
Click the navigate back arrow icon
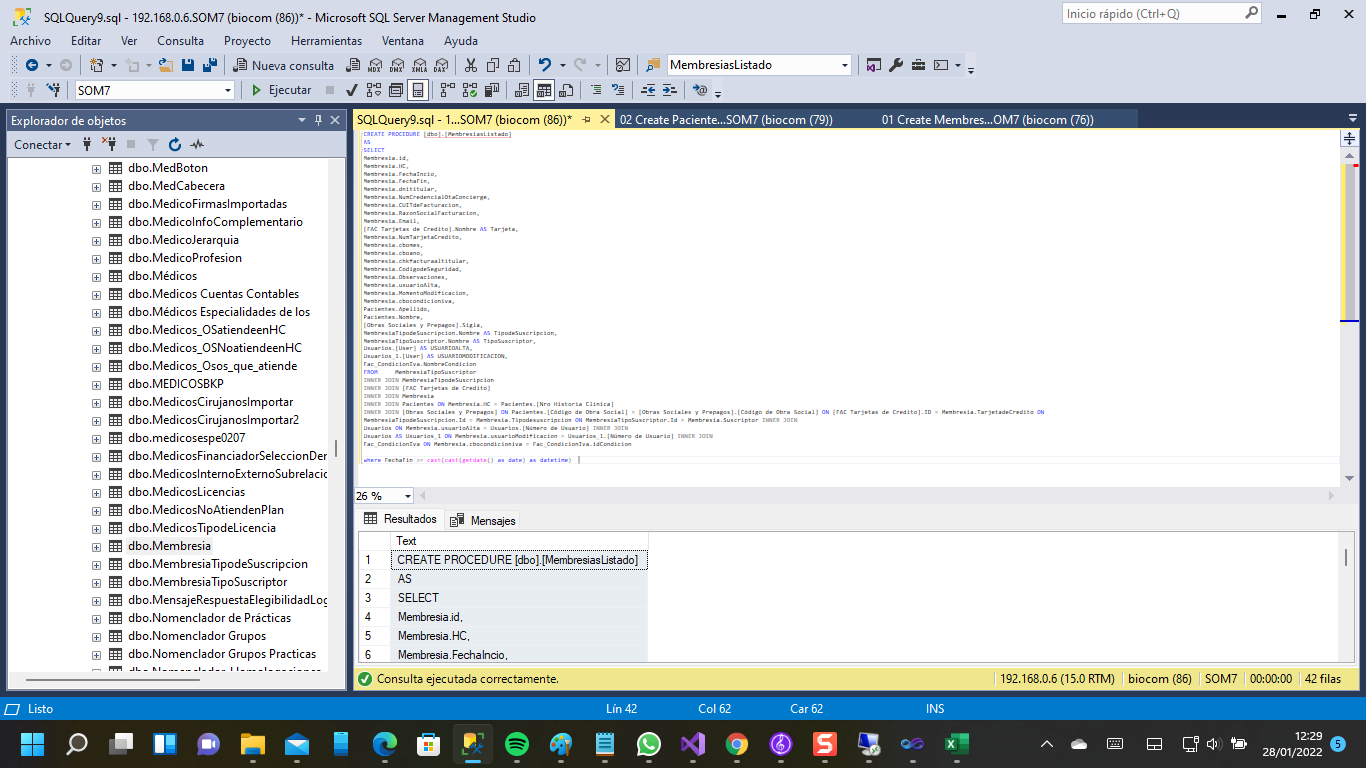click(x=31, y=65)
